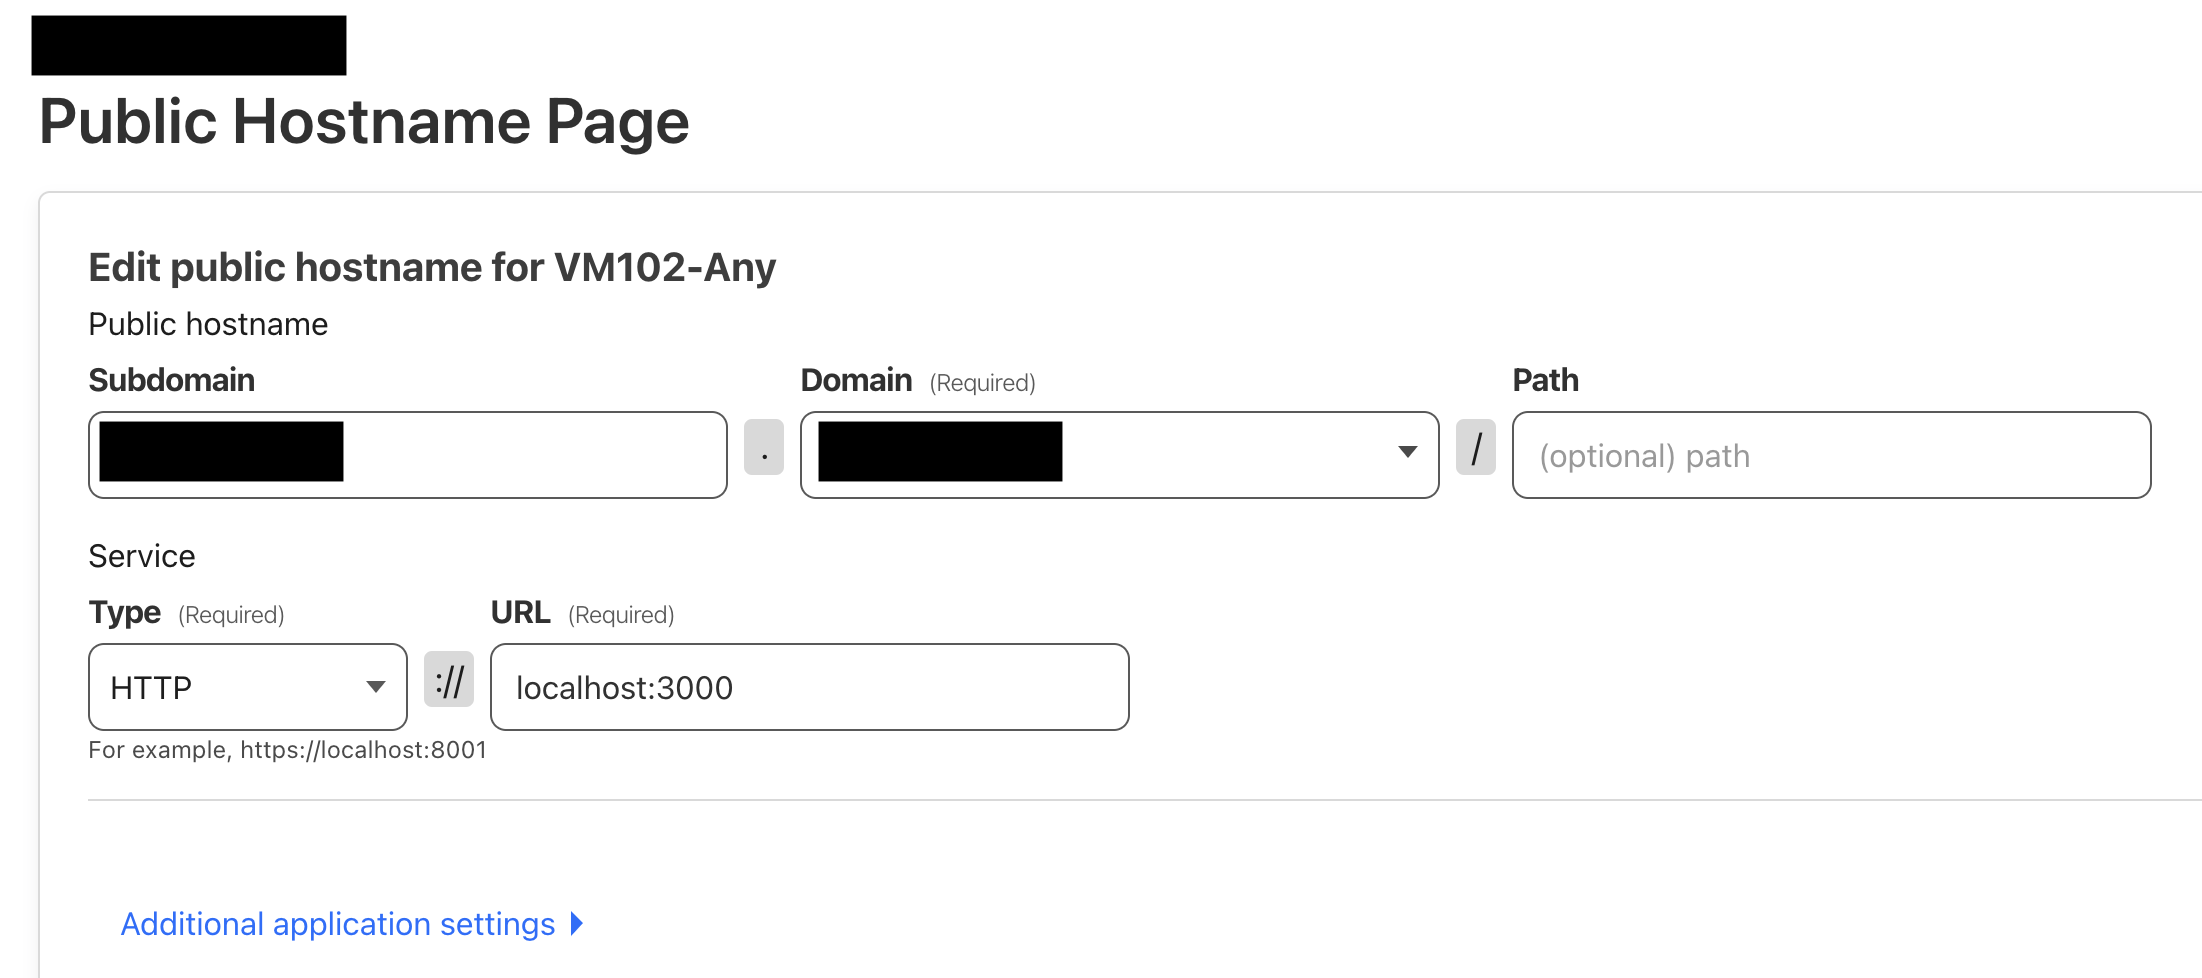Click the bold Type label
Image resolution: width=2202 pixels, height=978 pixels.
(x=125, y=612)
